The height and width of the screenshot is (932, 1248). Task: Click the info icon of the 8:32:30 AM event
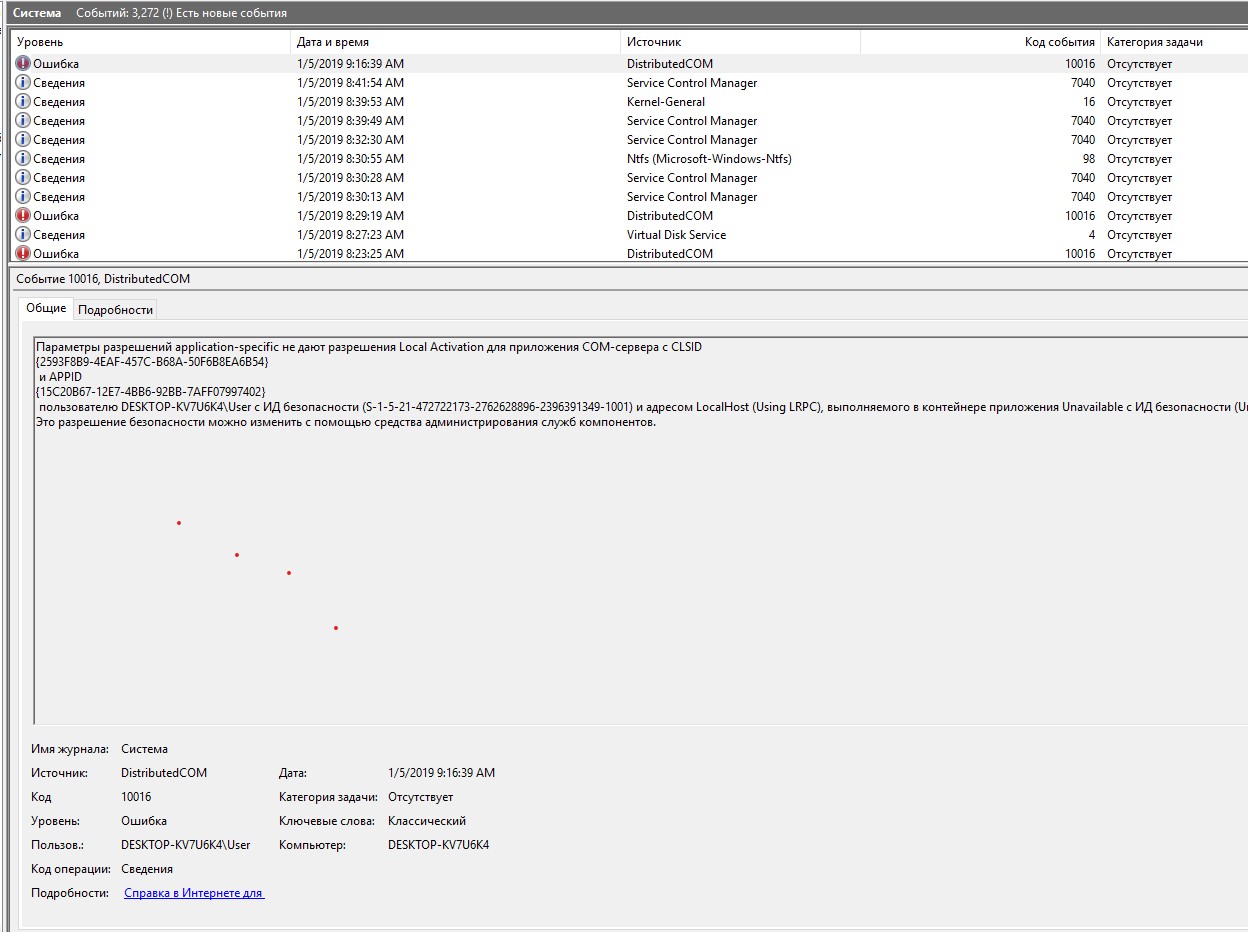(23, 140)
